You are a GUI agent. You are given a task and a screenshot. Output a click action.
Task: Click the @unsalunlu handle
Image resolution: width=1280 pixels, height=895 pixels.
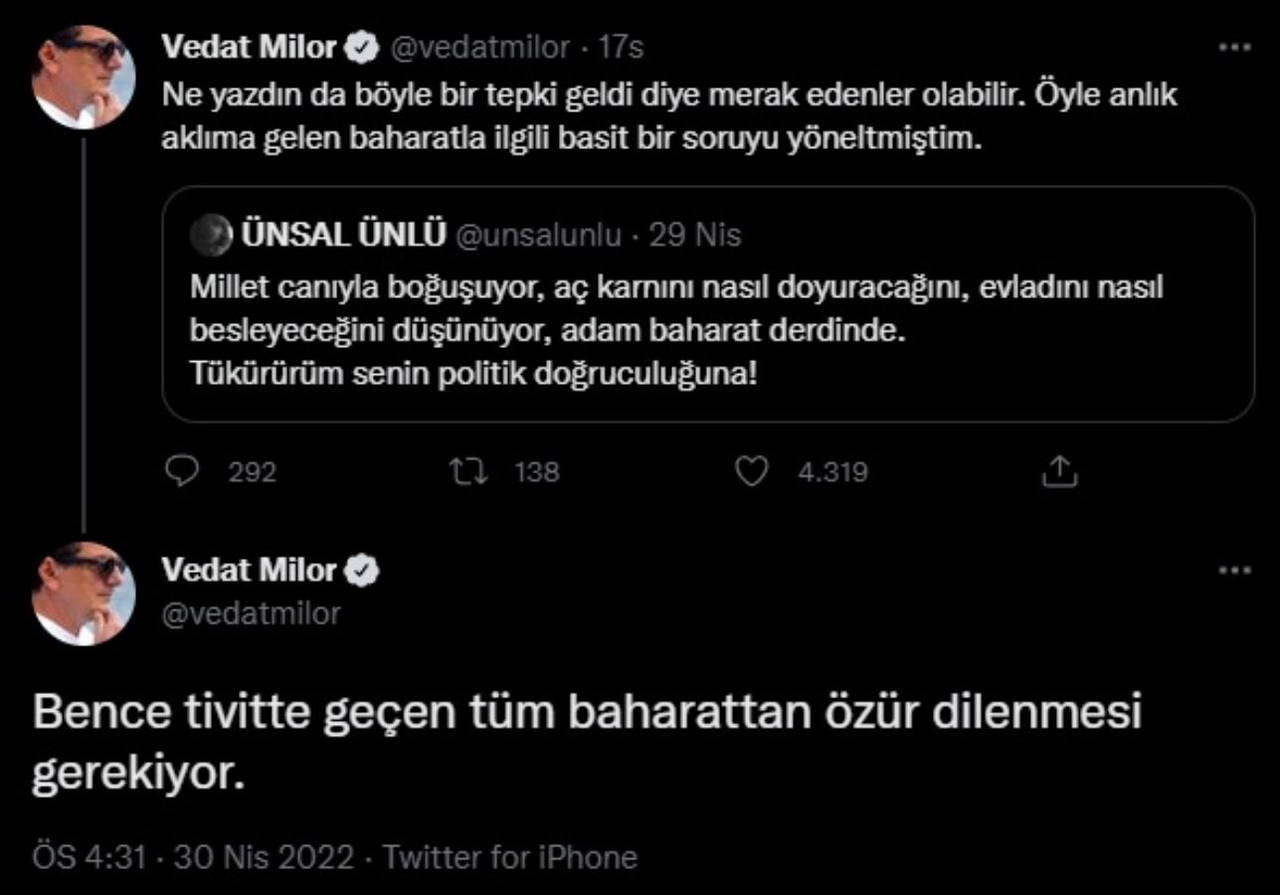pyautogui.click(x=538, y=235)
